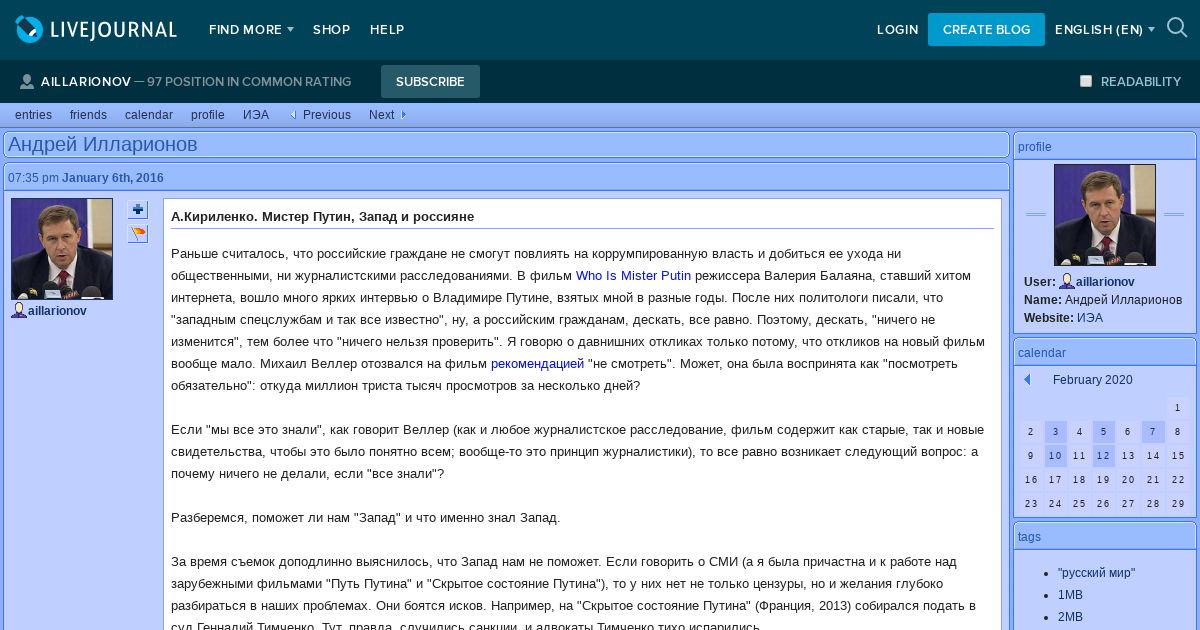Open the Shop menu item
Screen dimensions: 1200x630
coord(331,30)
